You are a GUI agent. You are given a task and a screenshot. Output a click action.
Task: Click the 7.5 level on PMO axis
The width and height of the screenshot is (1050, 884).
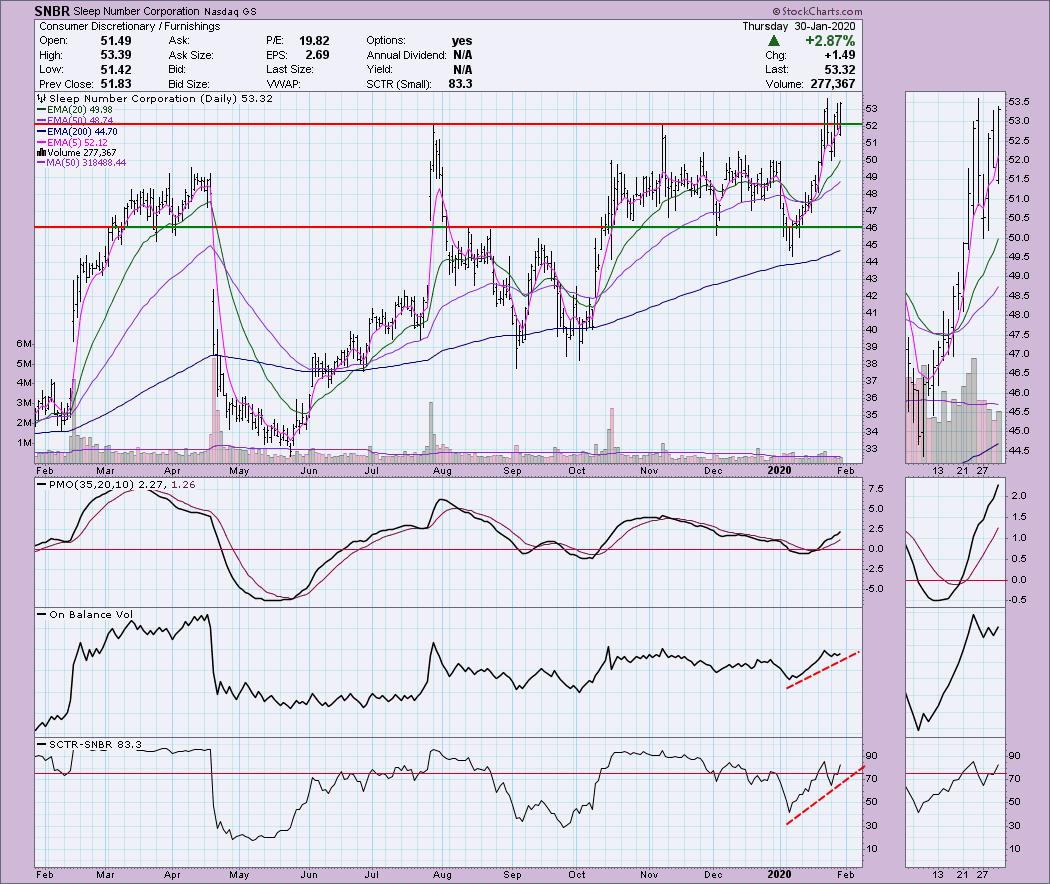[x=876, y=489]
